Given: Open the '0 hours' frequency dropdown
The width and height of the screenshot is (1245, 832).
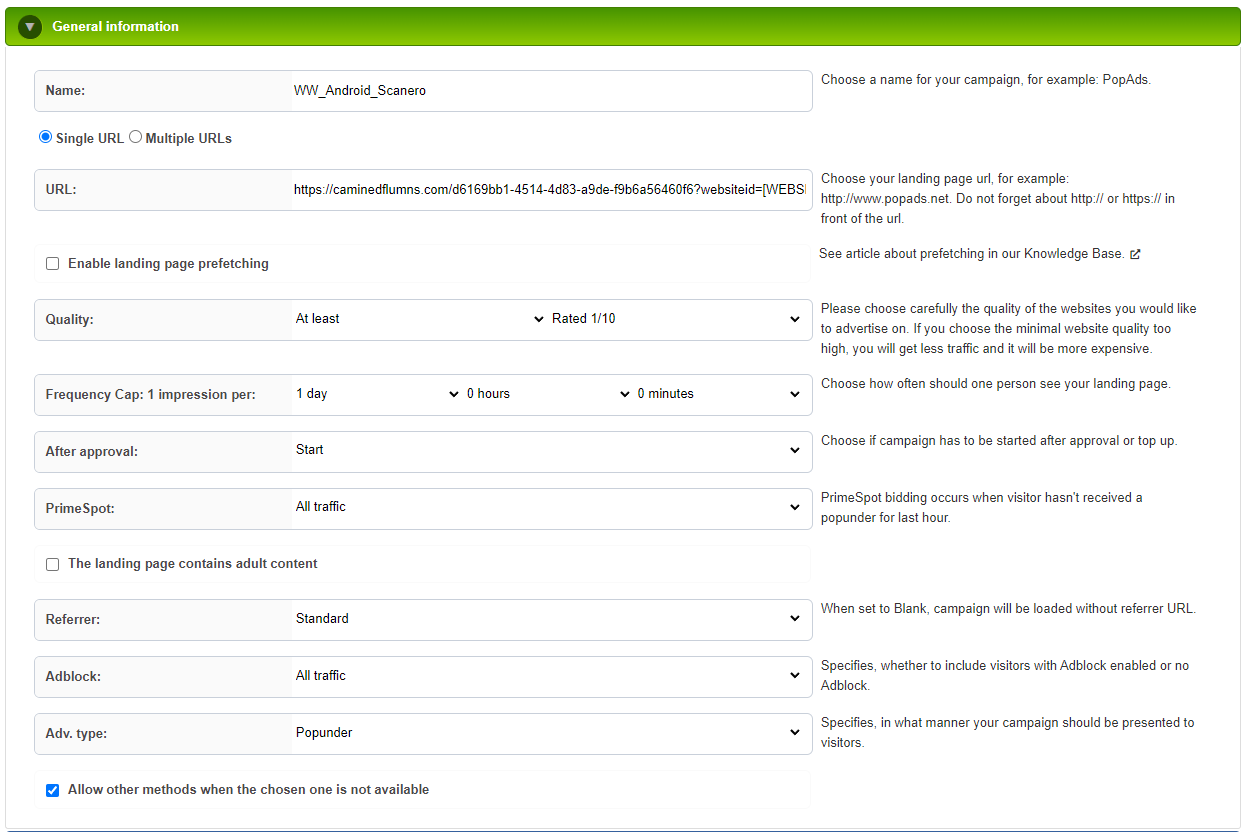Looking at the screenshot, I should [548, 394].
